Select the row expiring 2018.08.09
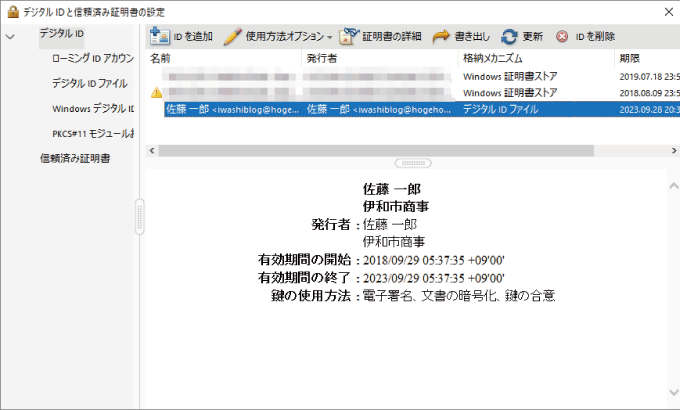The height and width of the screenshot is (410, 680). click(x=412, y=93)
